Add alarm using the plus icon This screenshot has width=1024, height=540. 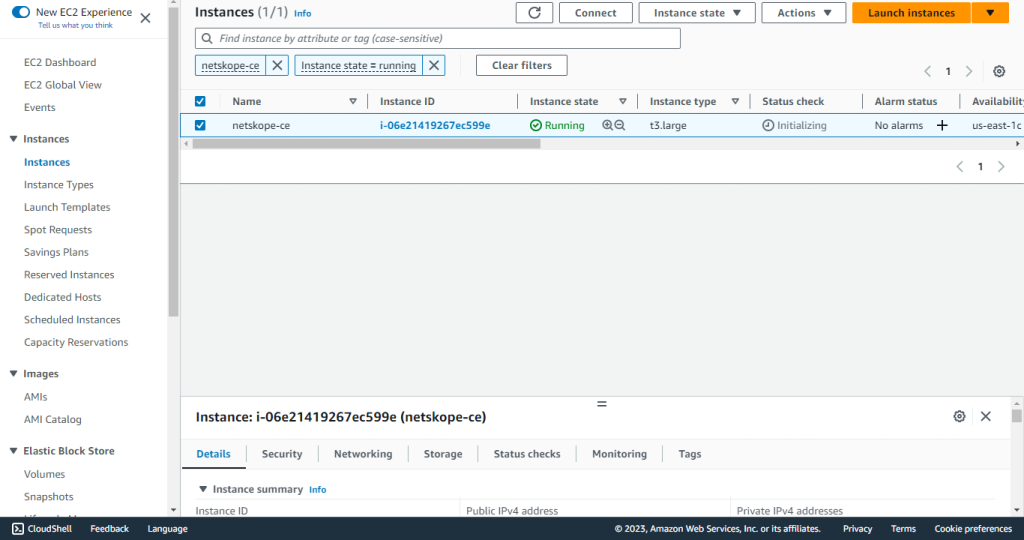(942, 125)
